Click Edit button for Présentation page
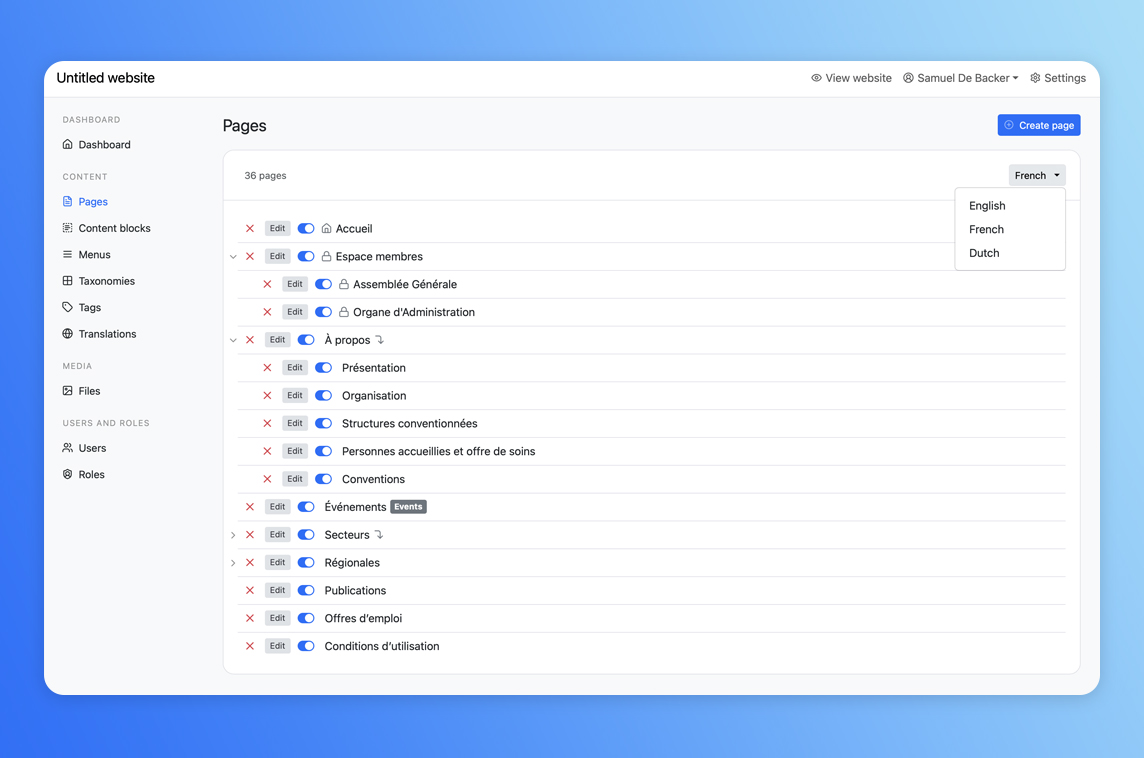 coord(294,368)
